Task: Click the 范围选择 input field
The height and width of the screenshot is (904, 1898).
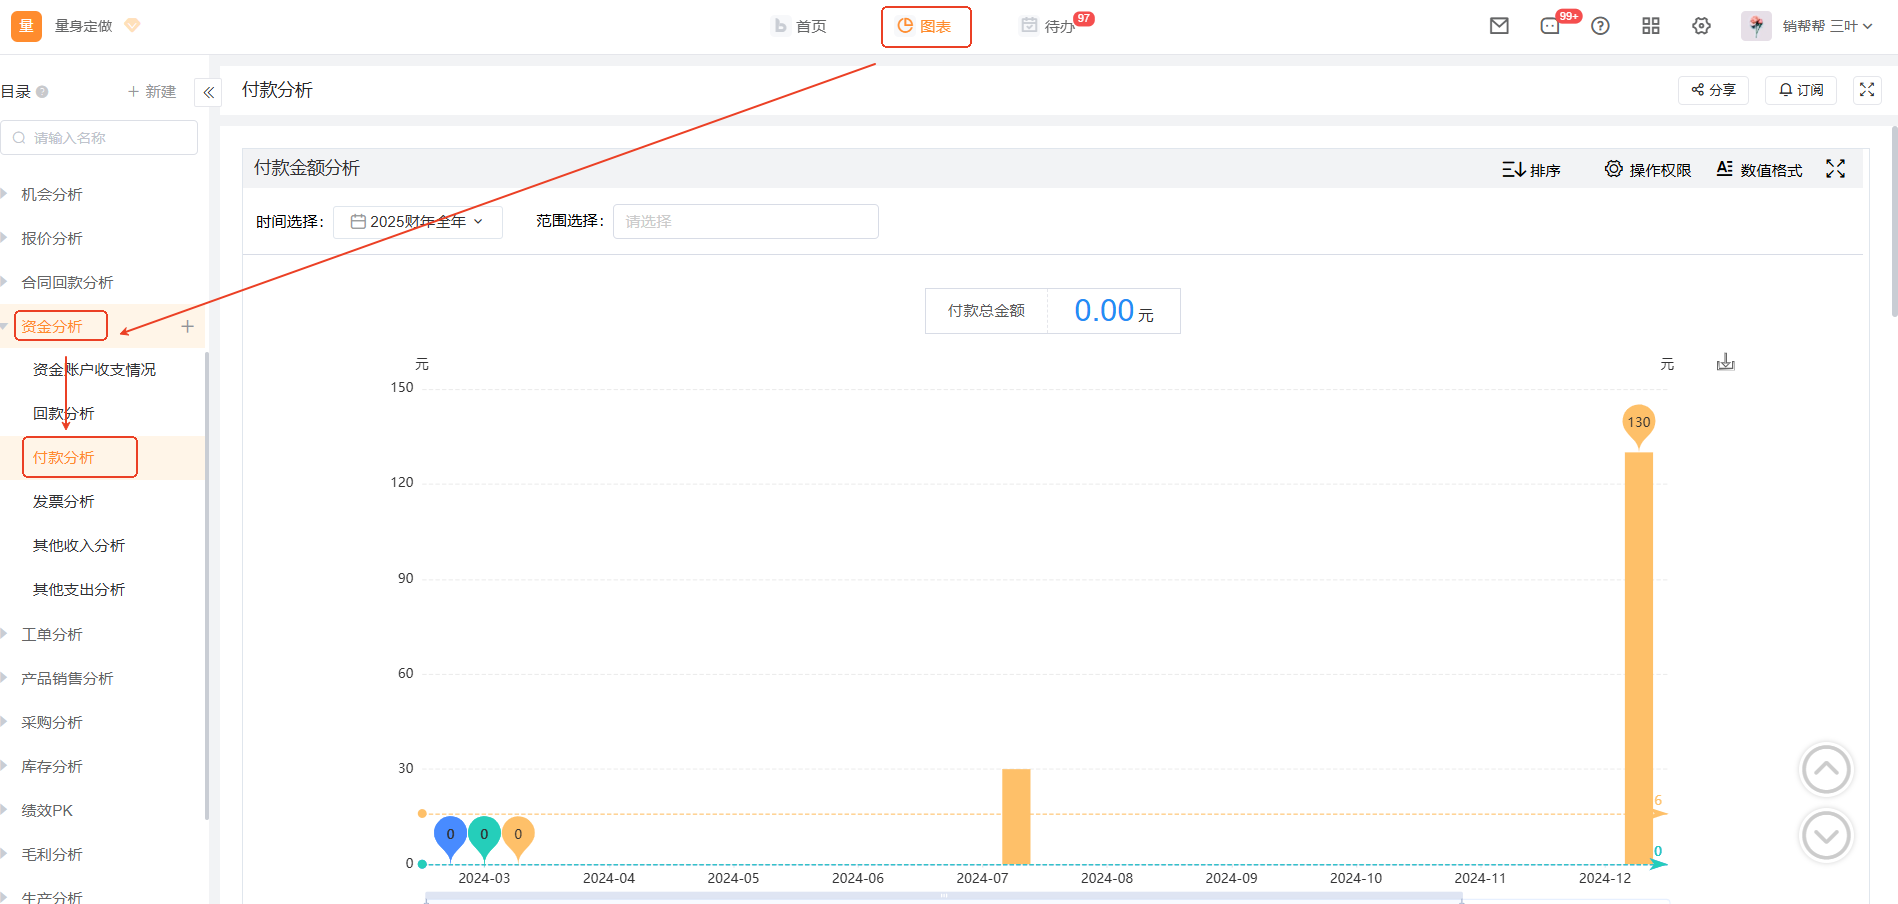Action: [745, 221]
